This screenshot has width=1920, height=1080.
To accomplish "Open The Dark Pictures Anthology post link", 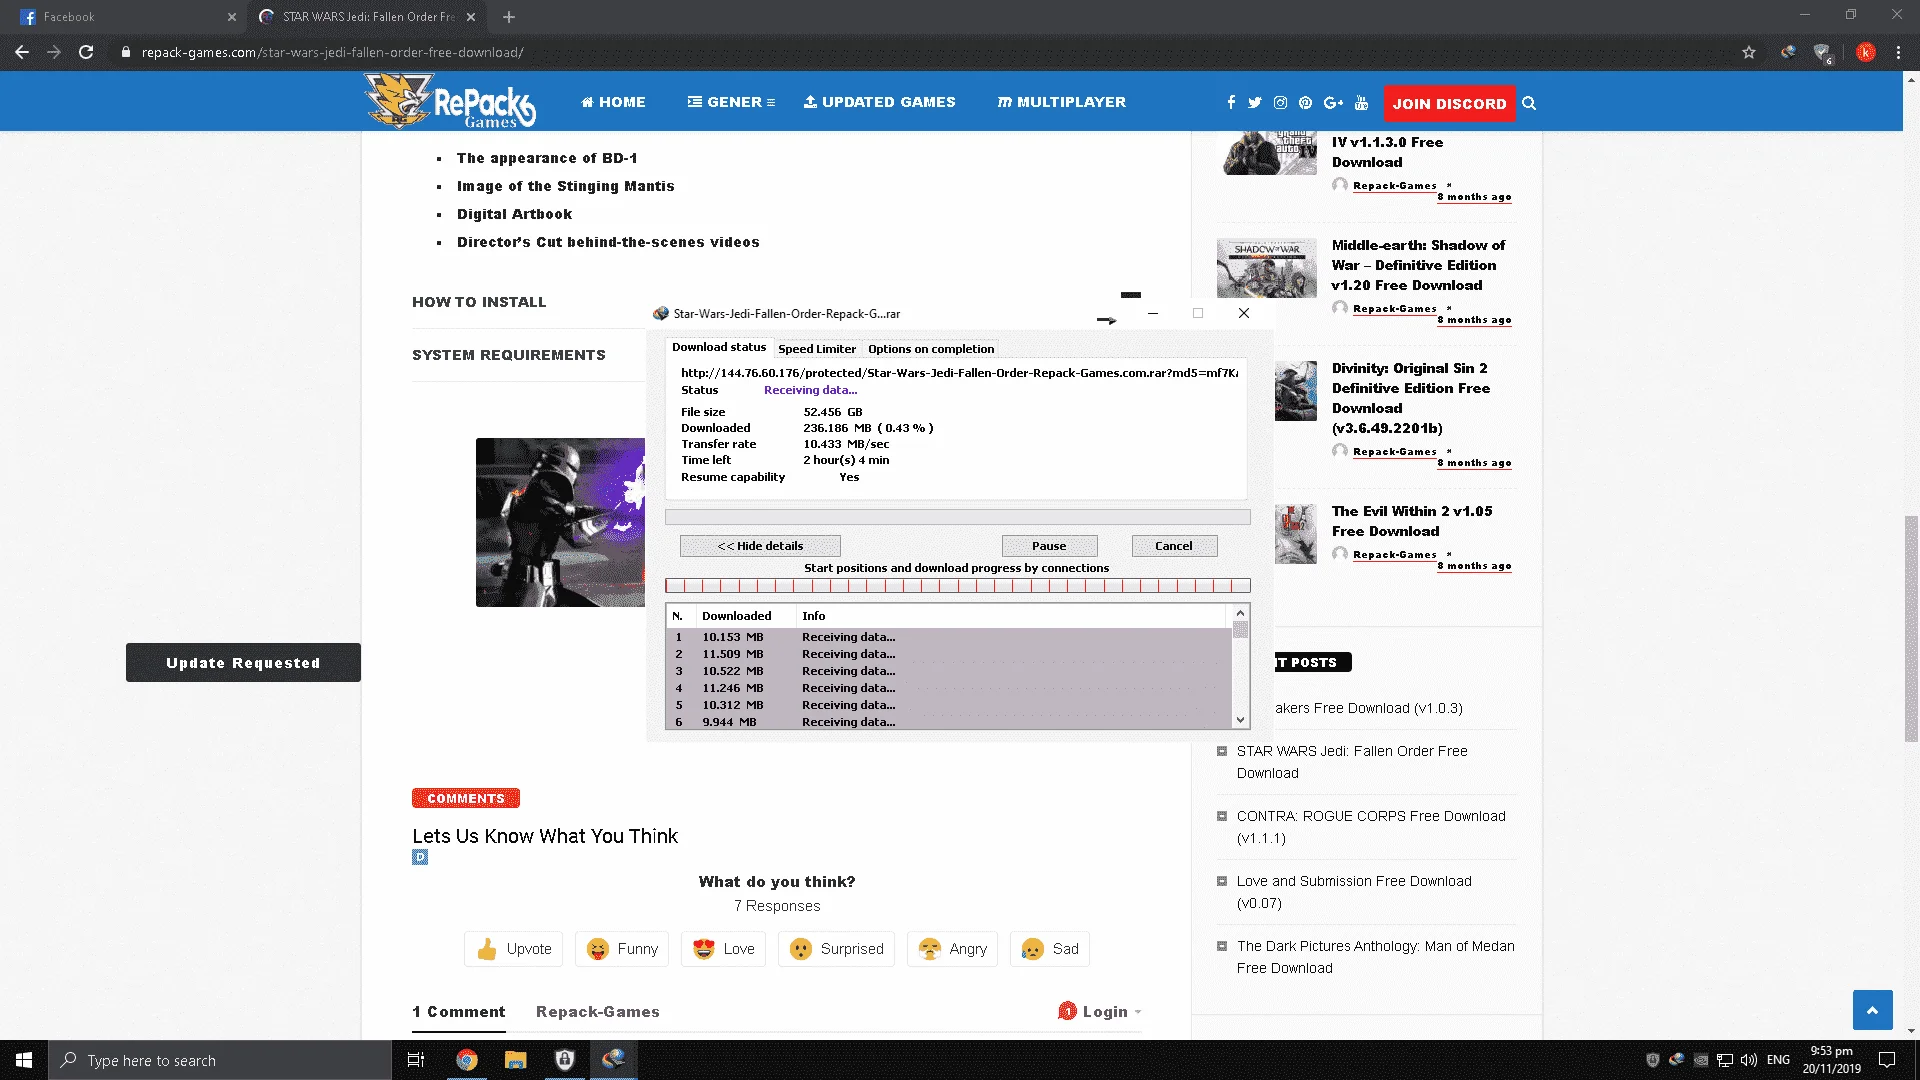I will [x=1376, y=957].
